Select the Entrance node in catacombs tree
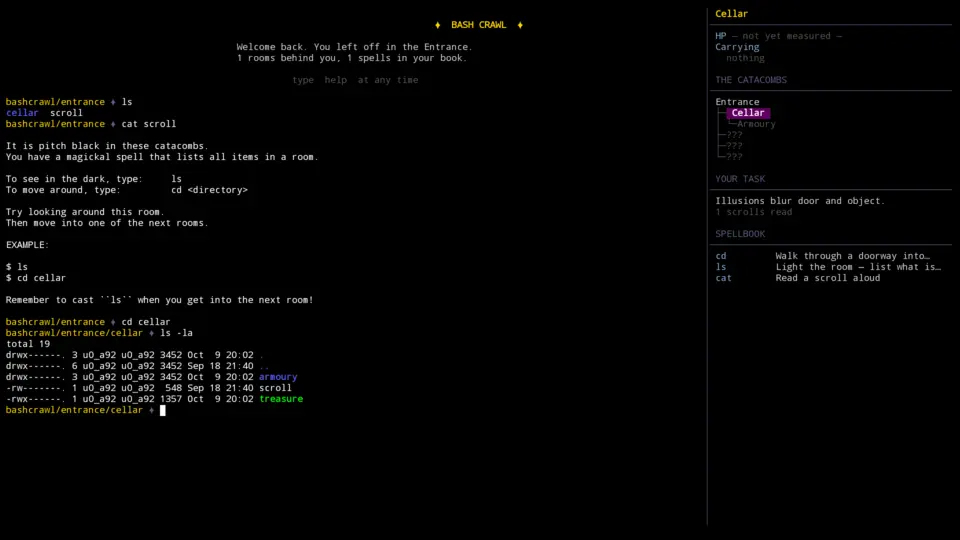Screen dimensions: 960x540 click(737, 102)
